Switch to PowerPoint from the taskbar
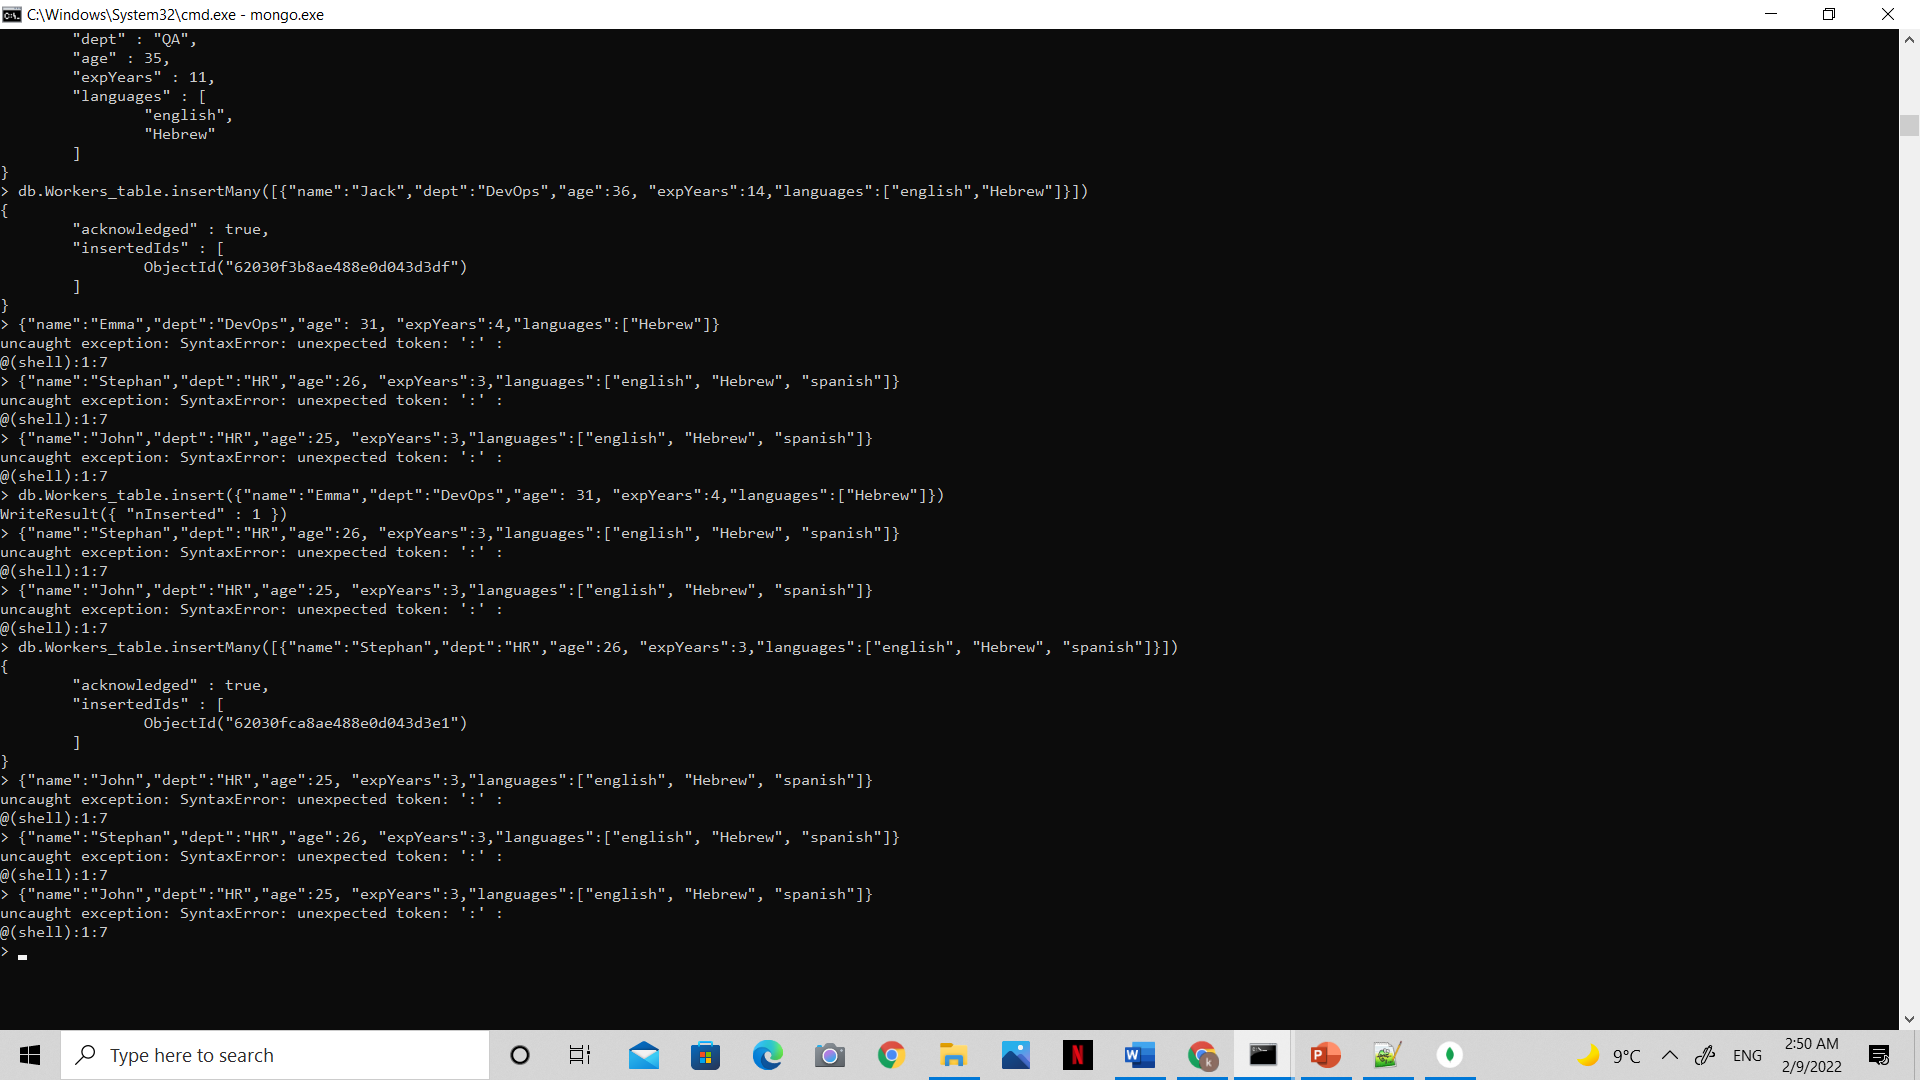 coord(1325,1055)
